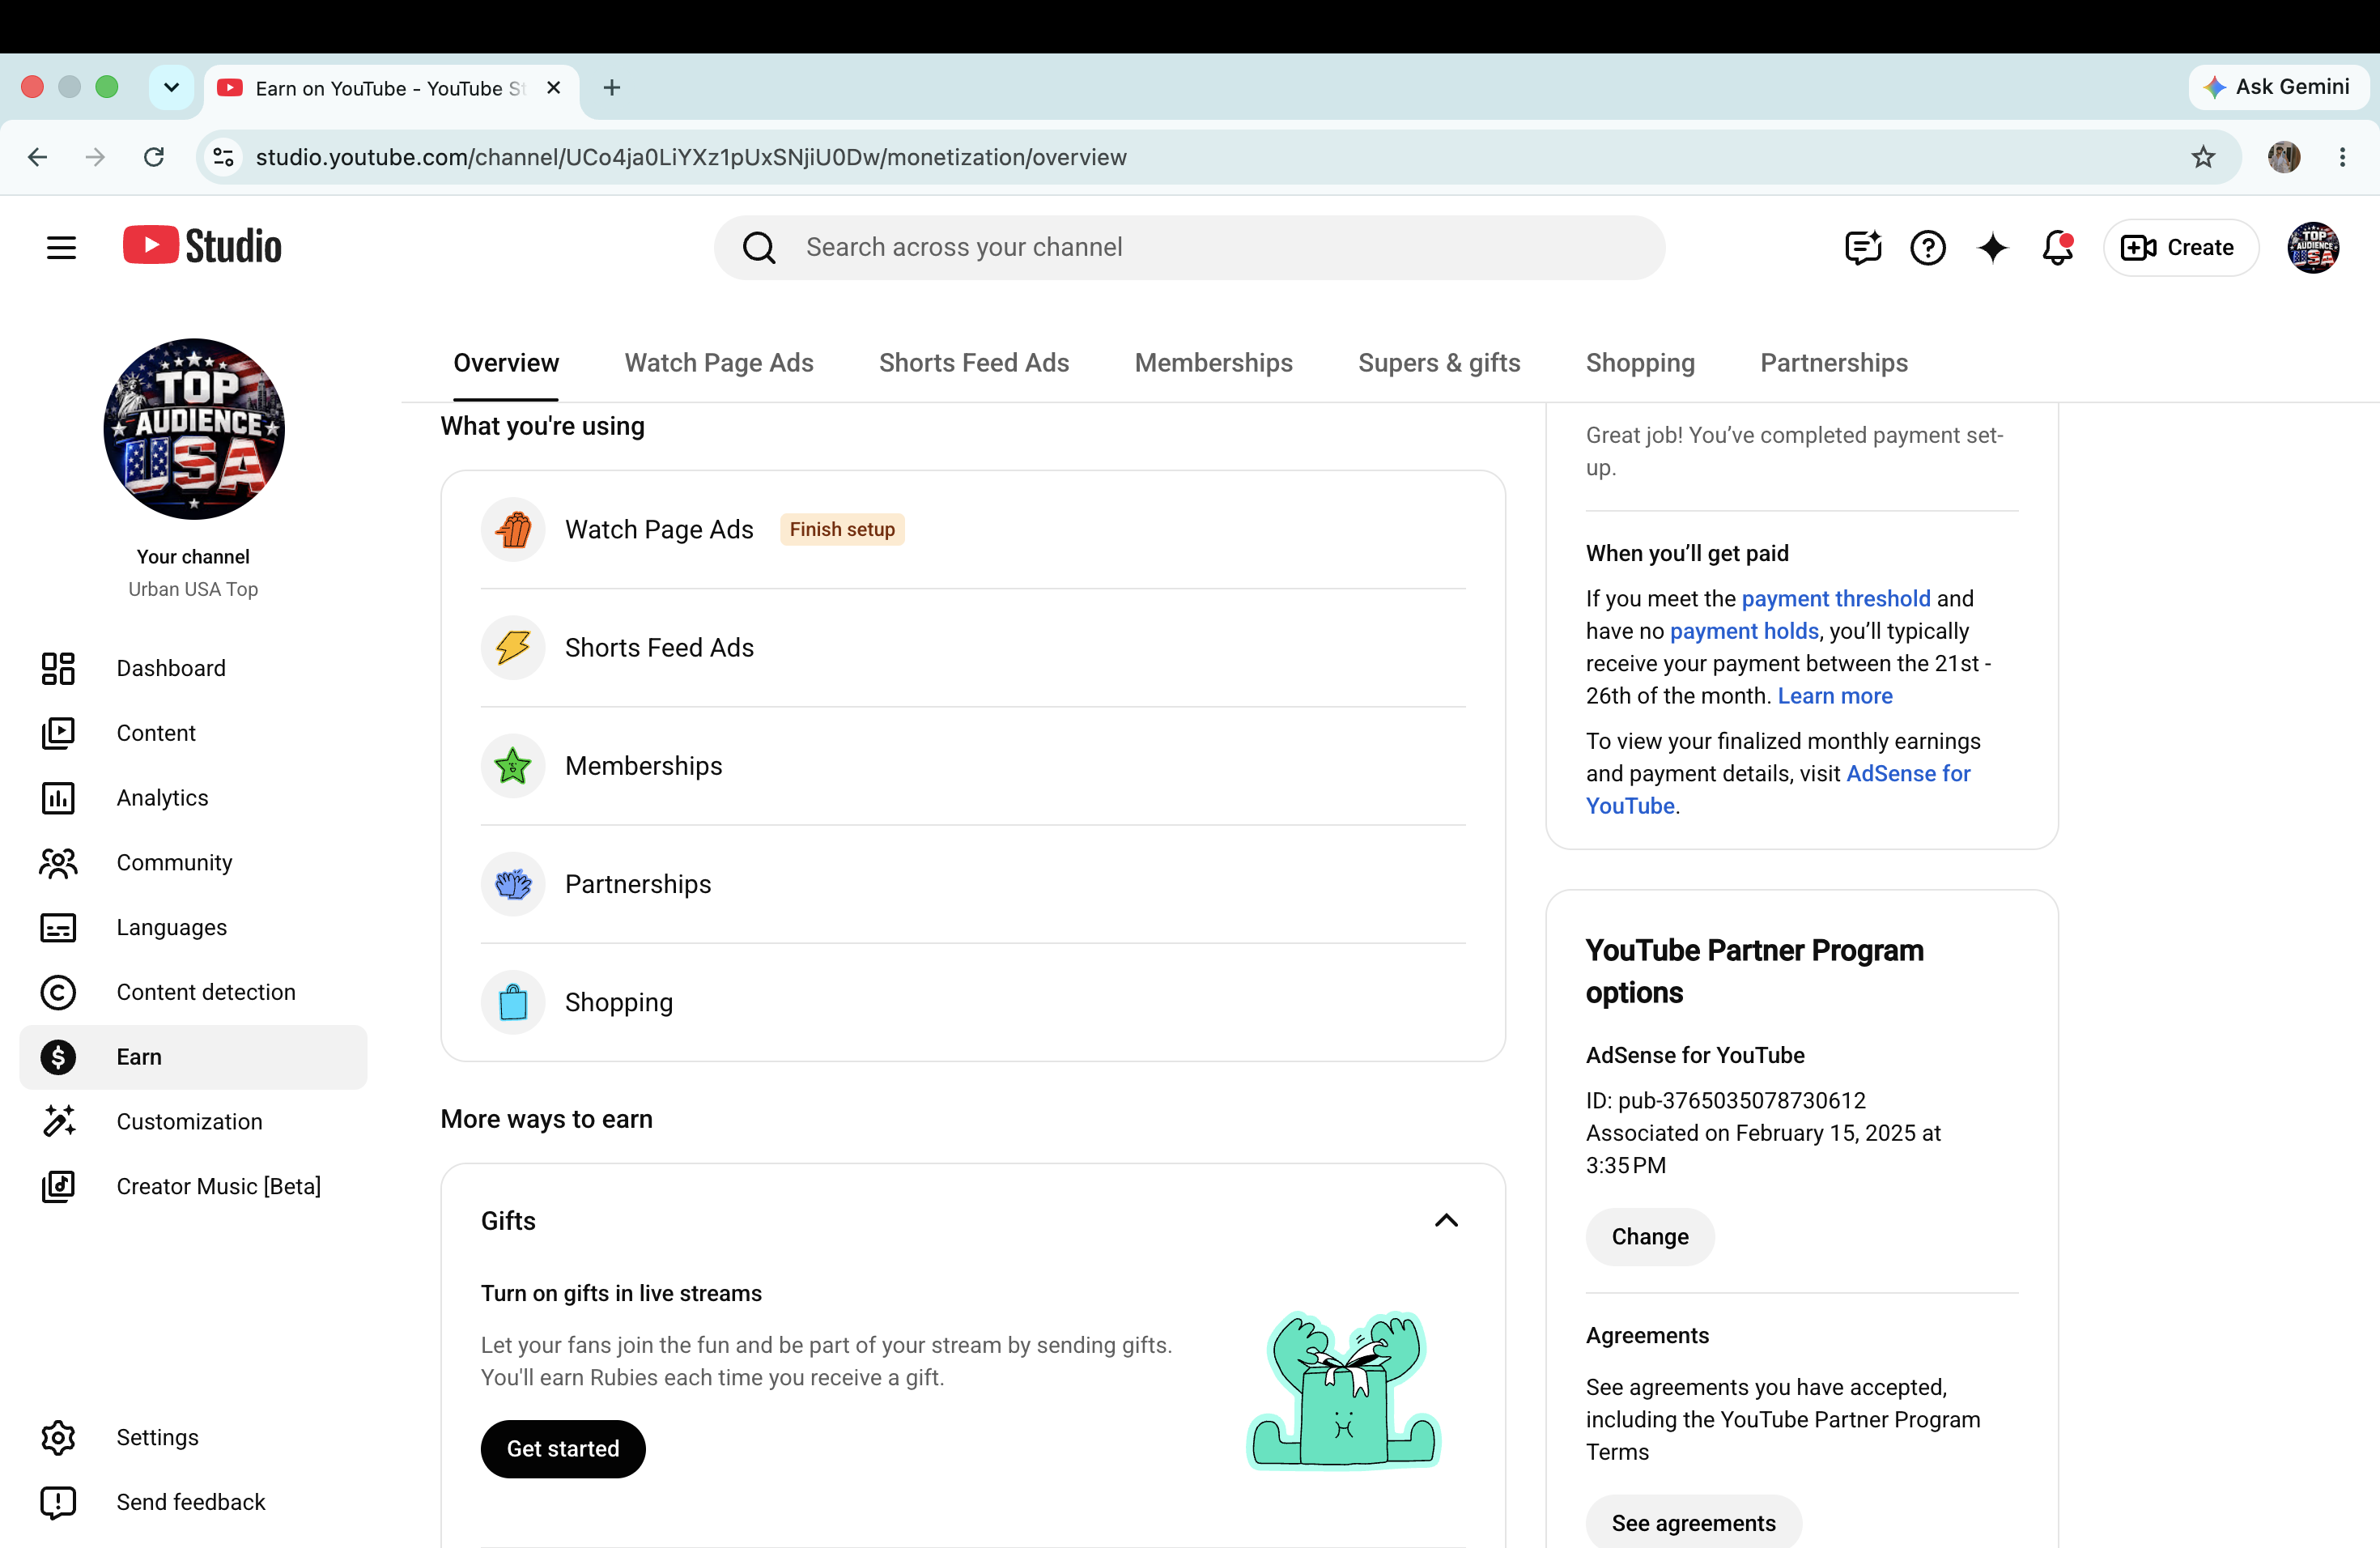Screen dimensions: 2380x1548
Task: Open the hamburger navigation menu
Action: [x=61, y=247]
